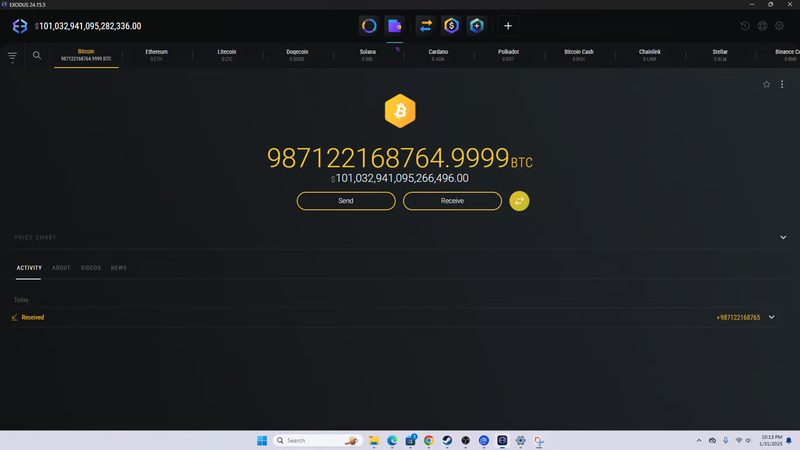Open the settings gear icon in Exodus
The image size is (800, 450).
[779, 26]
